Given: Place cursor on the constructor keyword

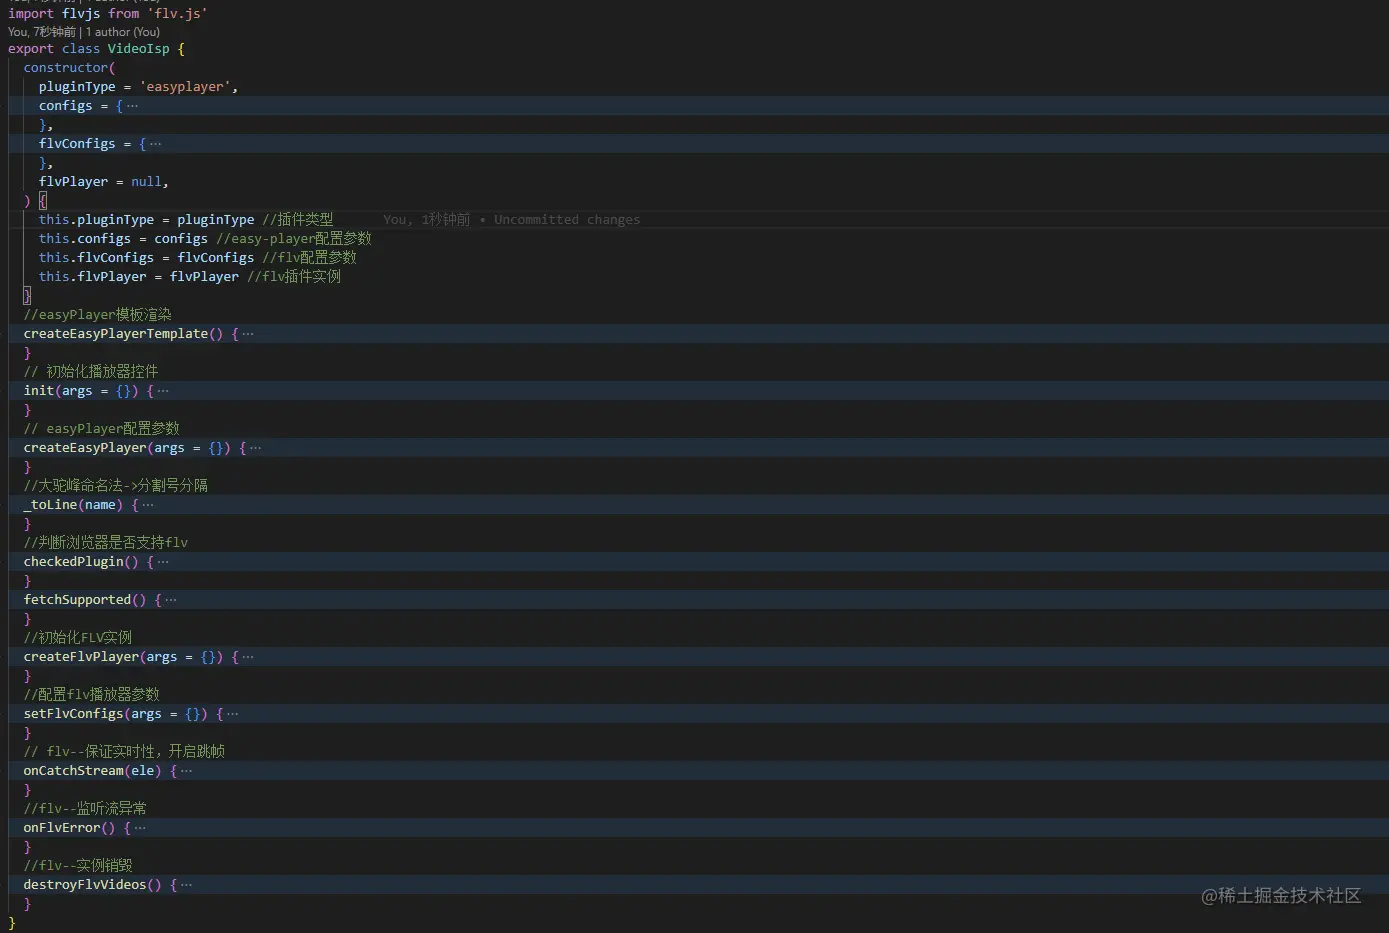Looking at the screenshot, I should 66,68.
